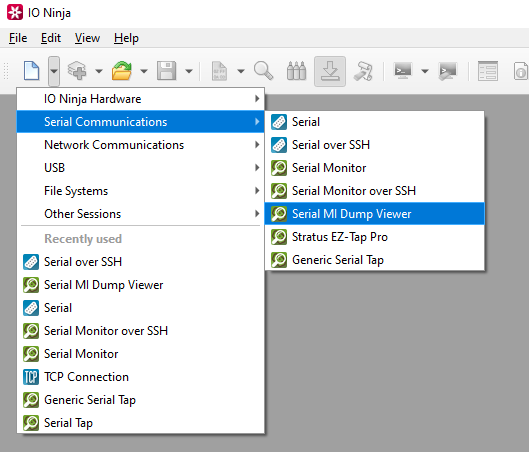The width and height of the screenshot is (529, 452).
Task: Open recently used Serial Tap
Action: coord(141,422)
